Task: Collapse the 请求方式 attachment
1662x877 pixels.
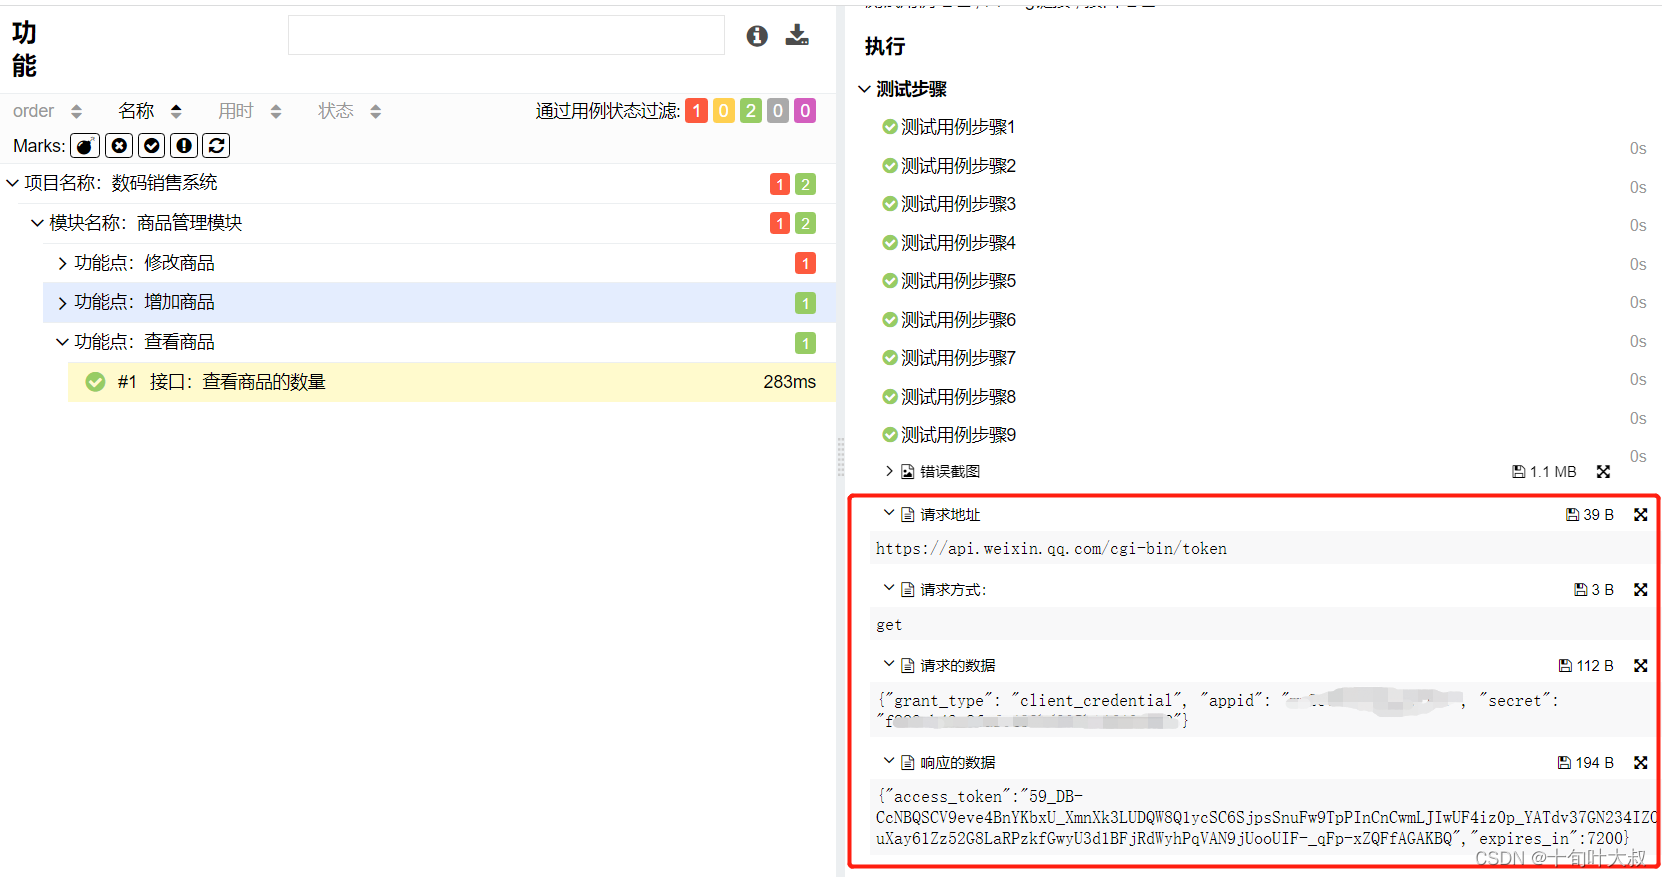Action: (888, 588)
